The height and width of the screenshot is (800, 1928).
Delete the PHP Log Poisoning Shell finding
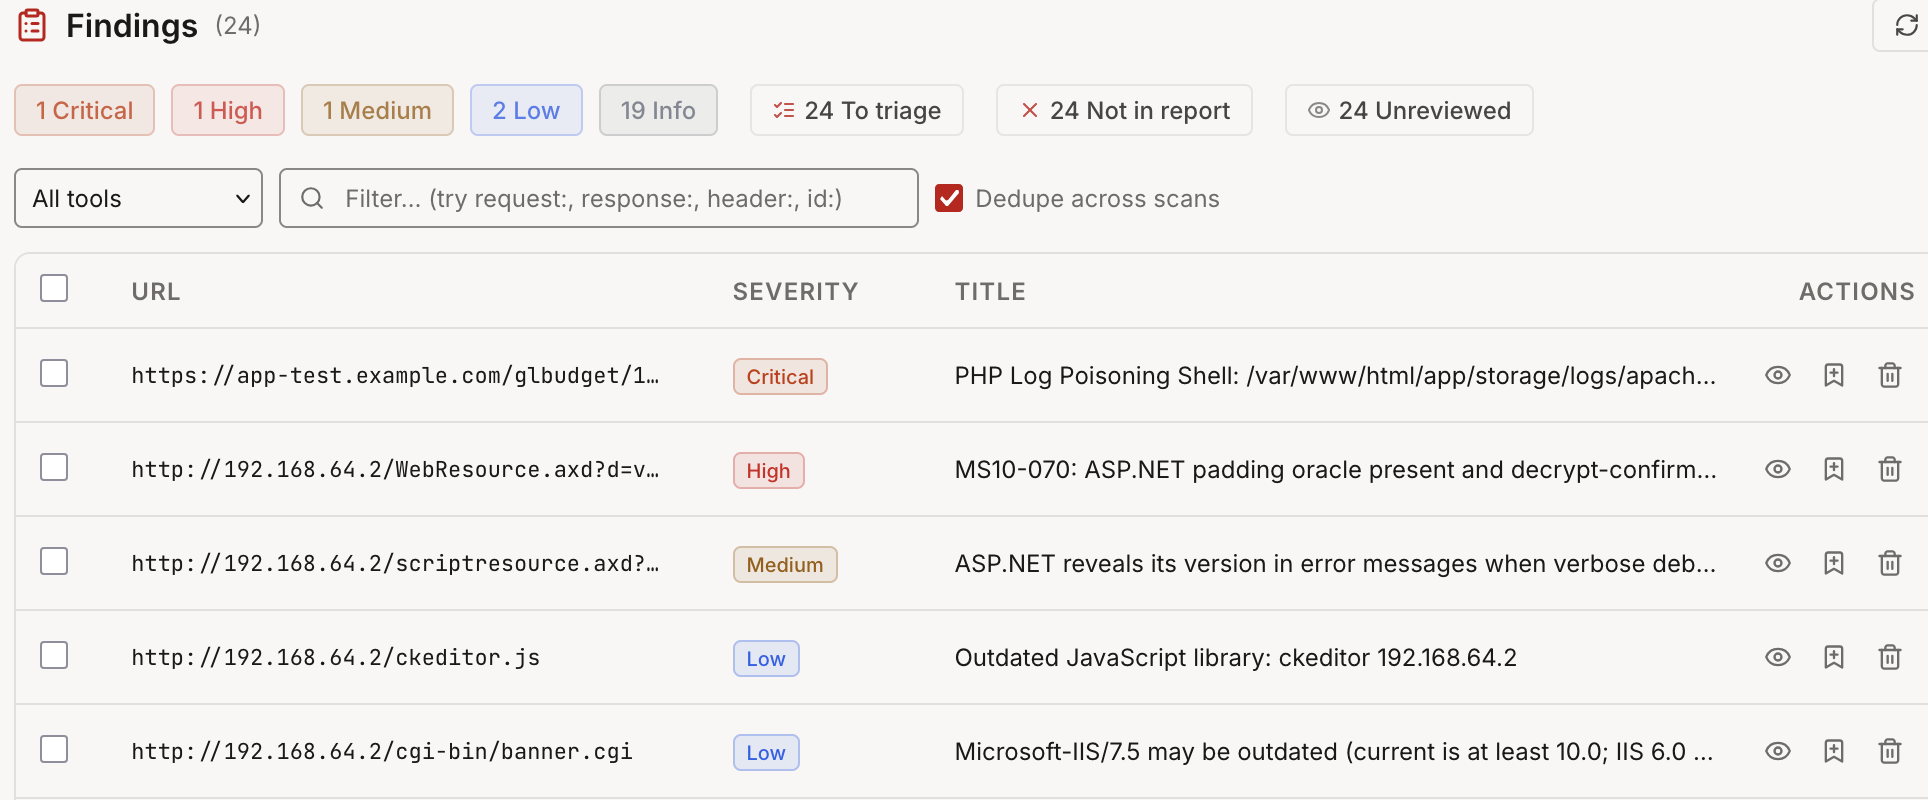(1889, 375)
